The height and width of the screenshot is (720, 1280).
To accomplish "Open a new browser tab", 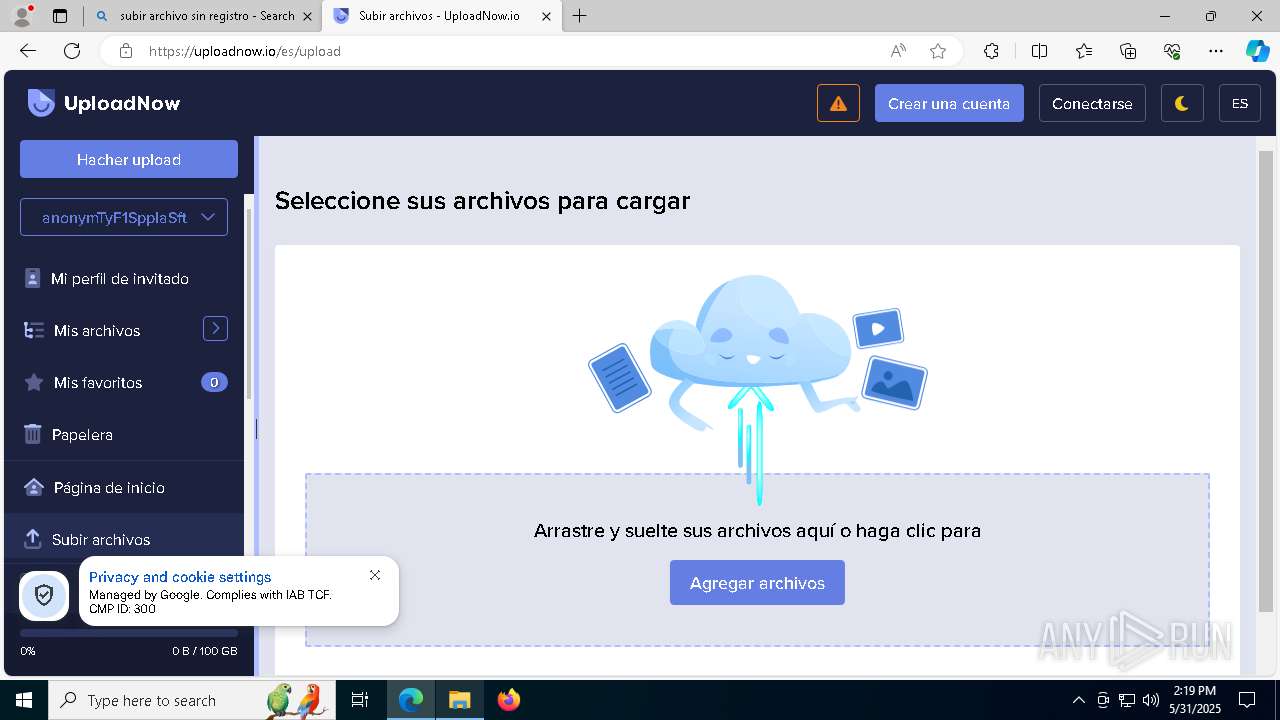I will (x=580, y=16).
